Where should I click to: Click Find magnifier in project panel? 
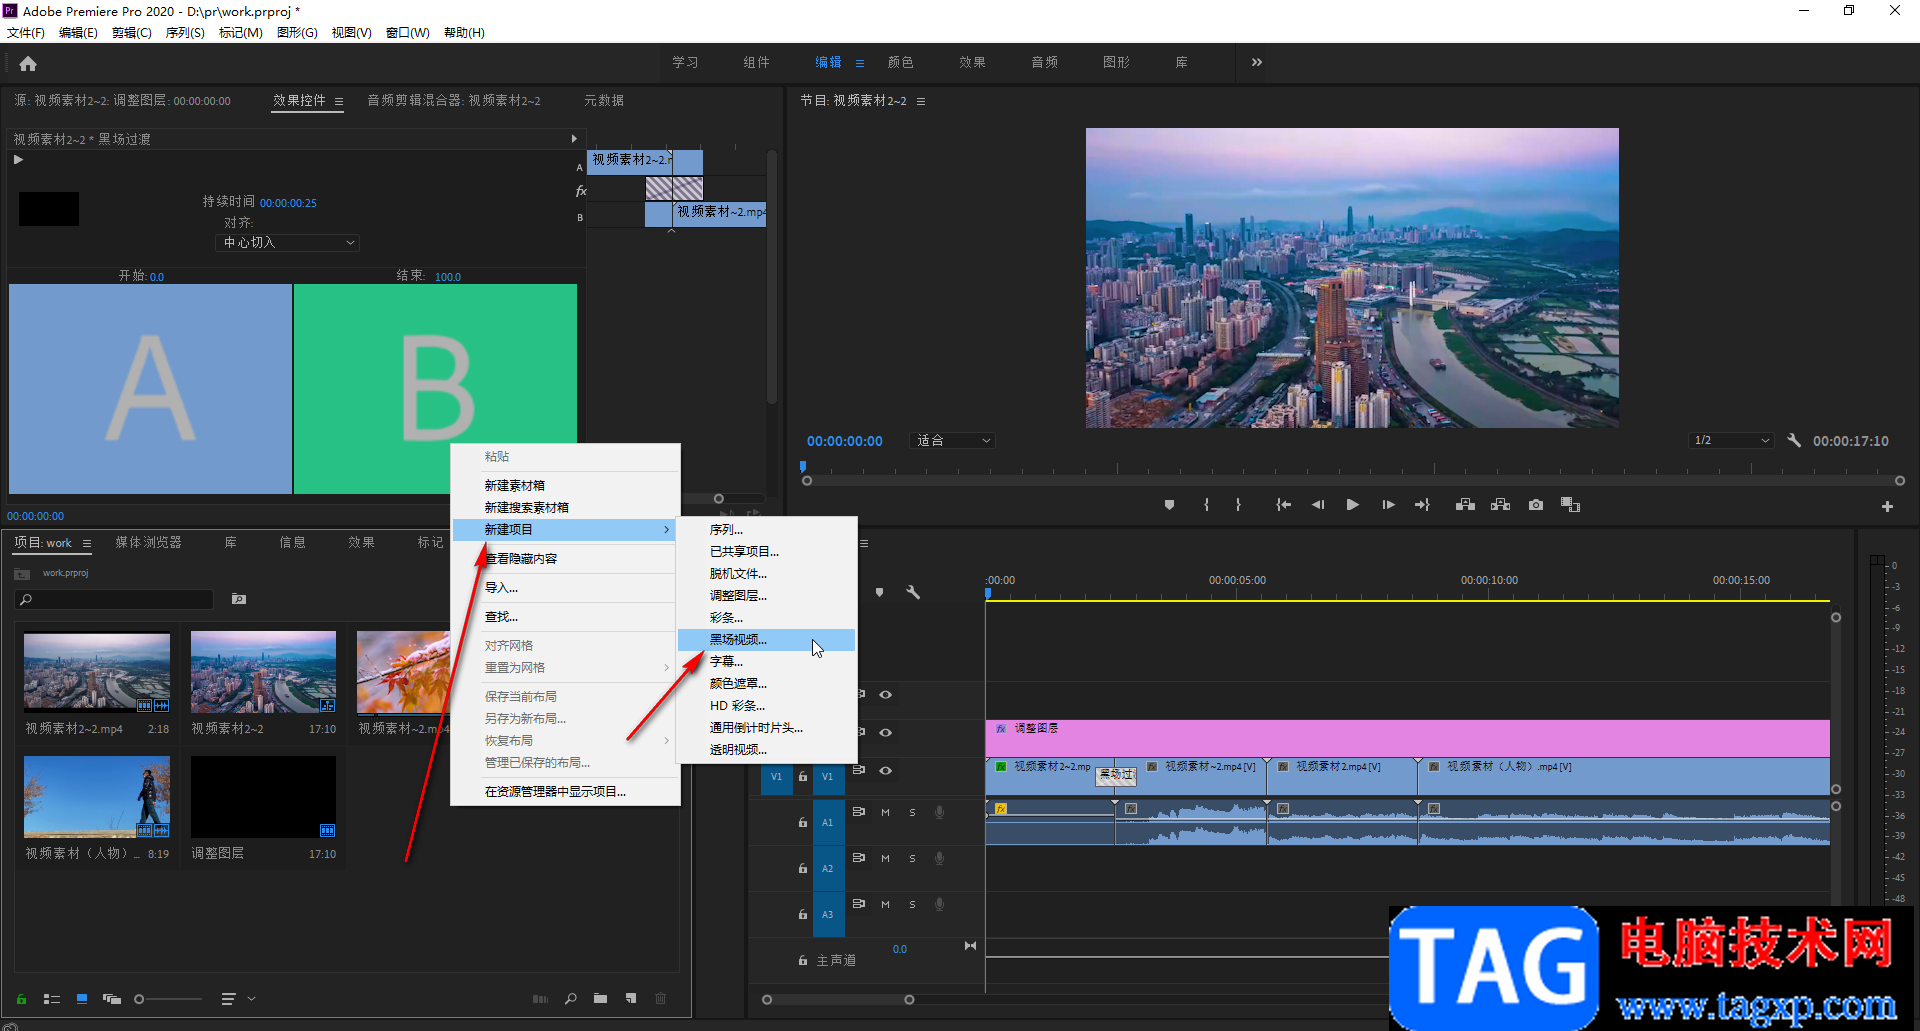coord(570,999)
